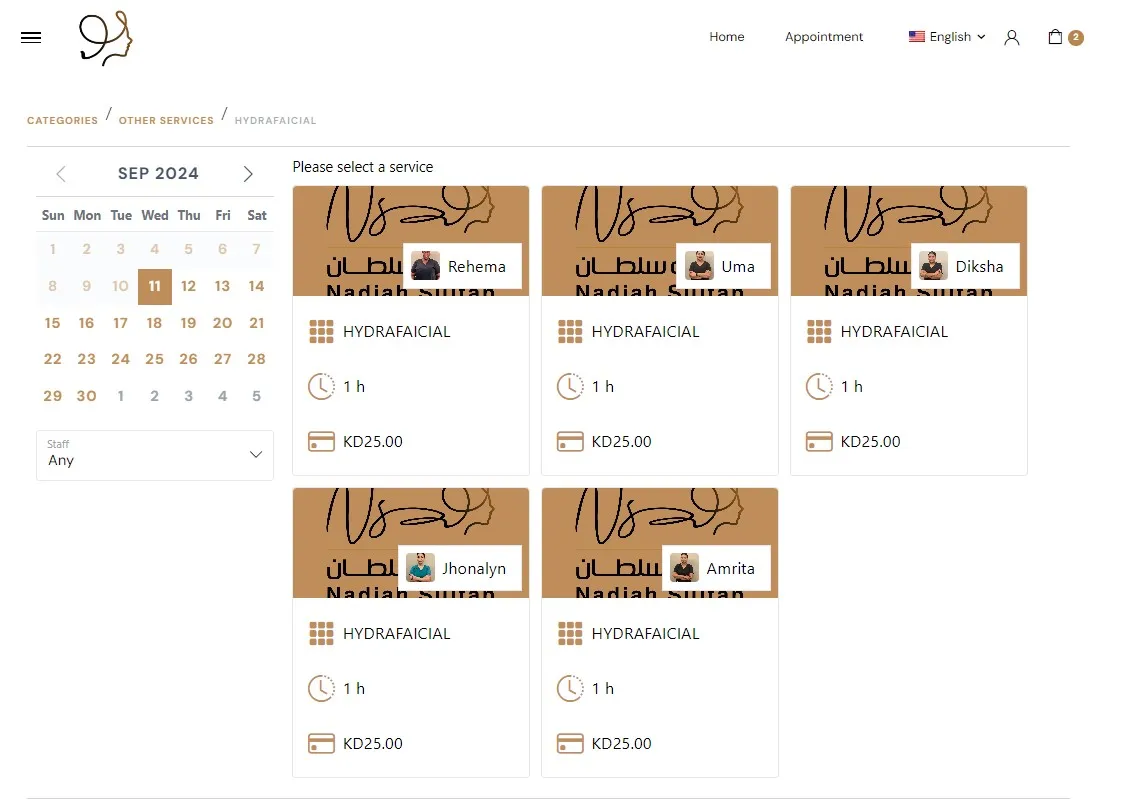Go to Home page
The image size is (1126, 808).
[x=727, y=37]
